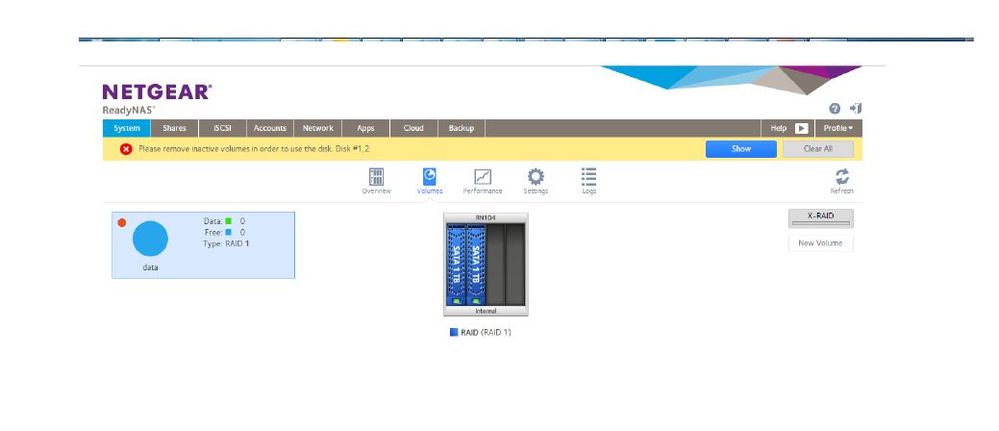Toggle the X-RAID button

pyautogui.click(x=821, y=218)
